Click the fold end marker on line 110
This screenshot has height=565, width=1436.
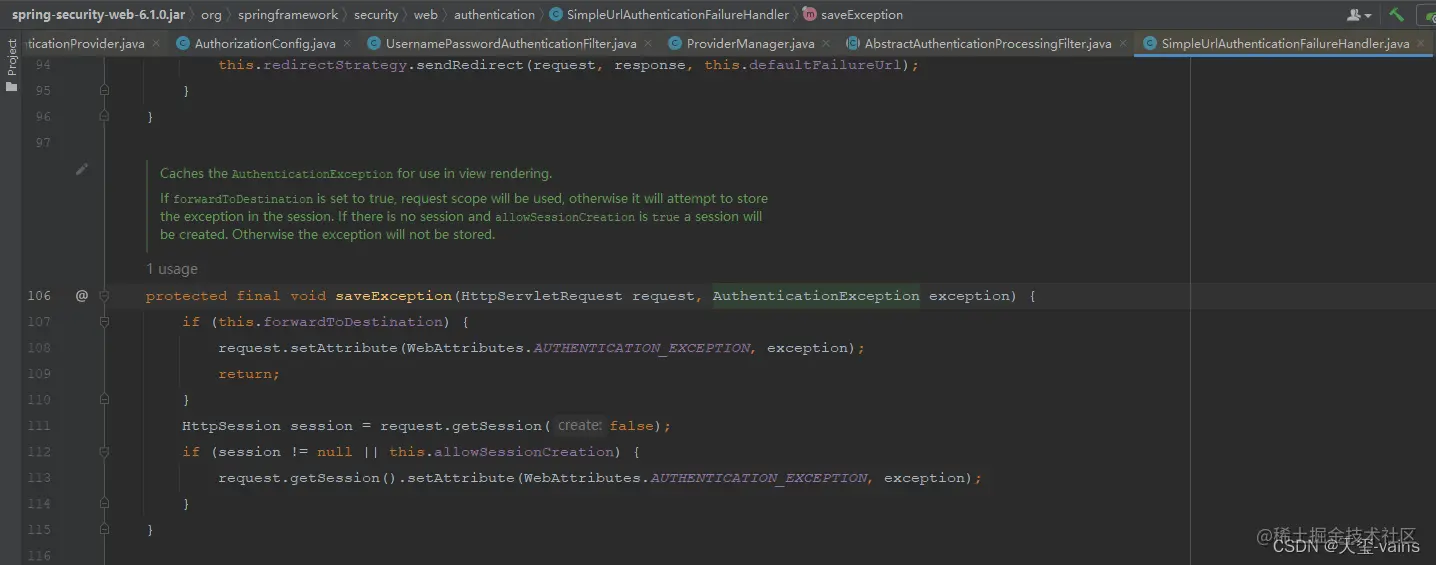[x=104, y=400]
